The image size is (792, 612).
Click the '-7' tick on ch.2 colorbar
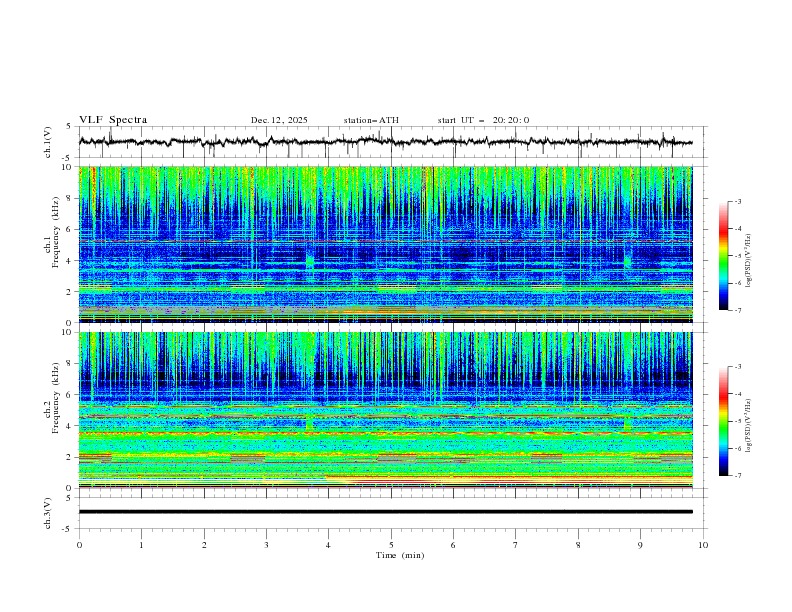(x=737, y=476)
